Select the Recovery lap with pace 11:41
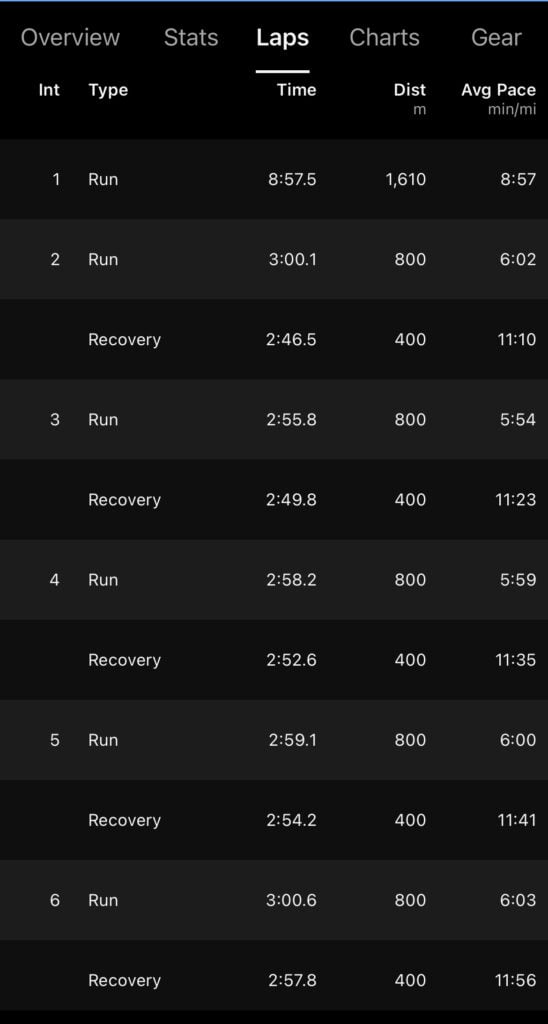Screen dimensions: 548x1024 [x=274, y=820]
